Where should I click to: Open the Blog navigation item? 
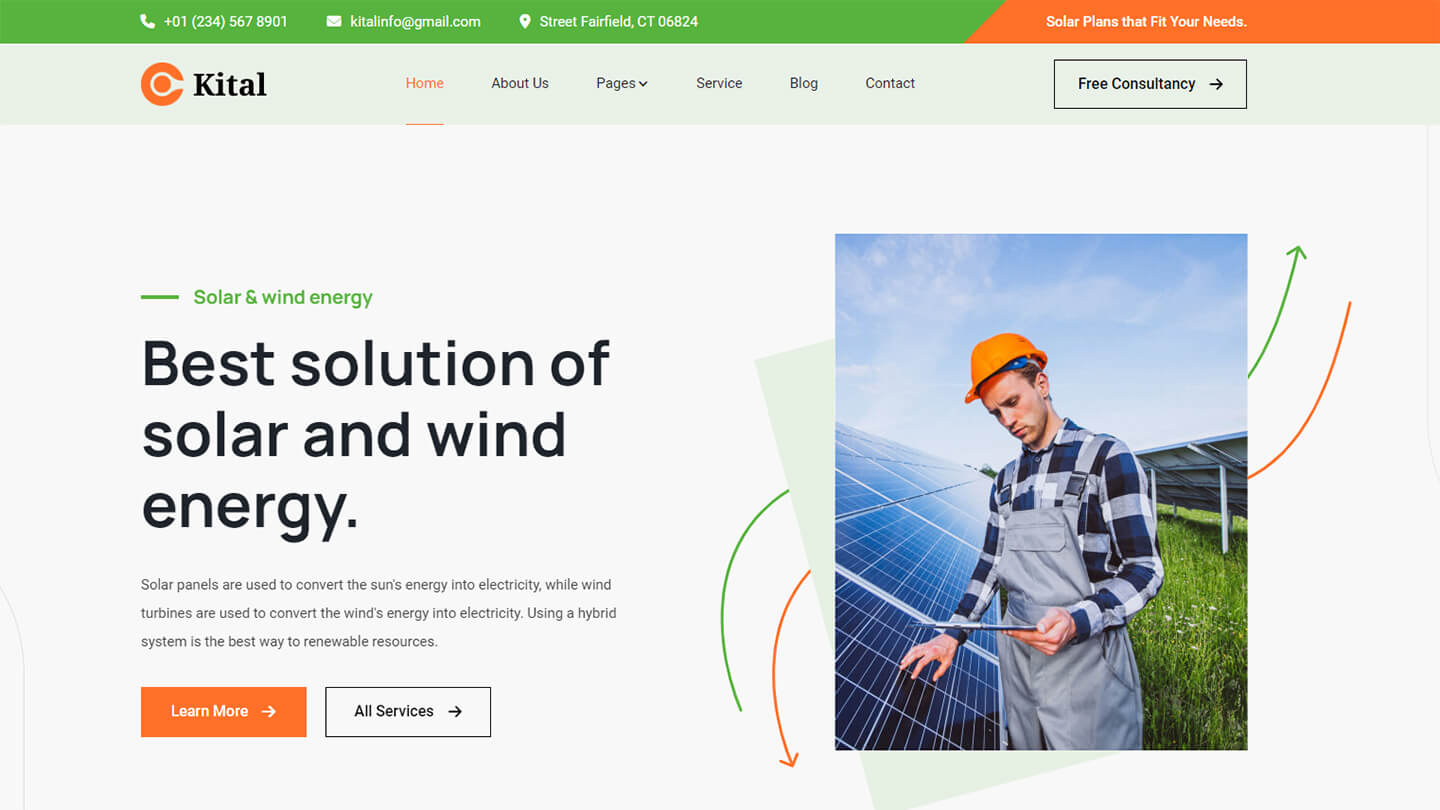(803, 84)
